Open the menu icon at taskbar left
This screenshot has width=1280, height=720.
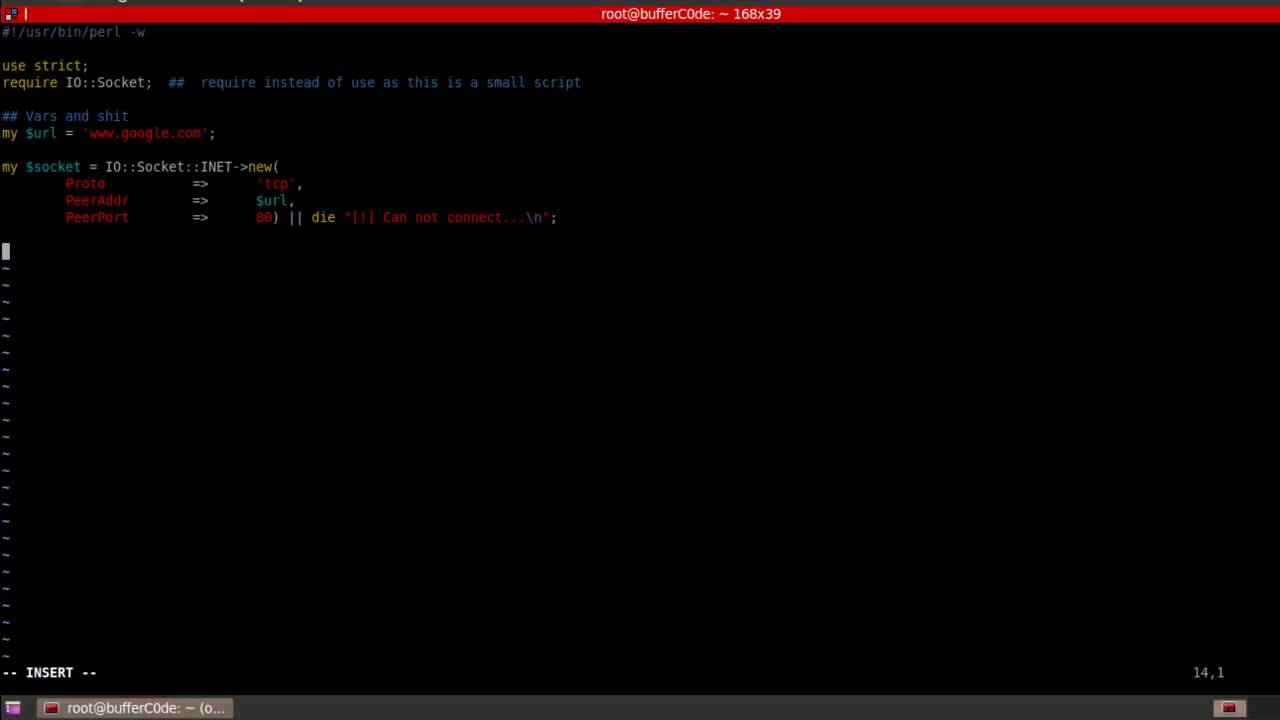click(x=13, y=708)
